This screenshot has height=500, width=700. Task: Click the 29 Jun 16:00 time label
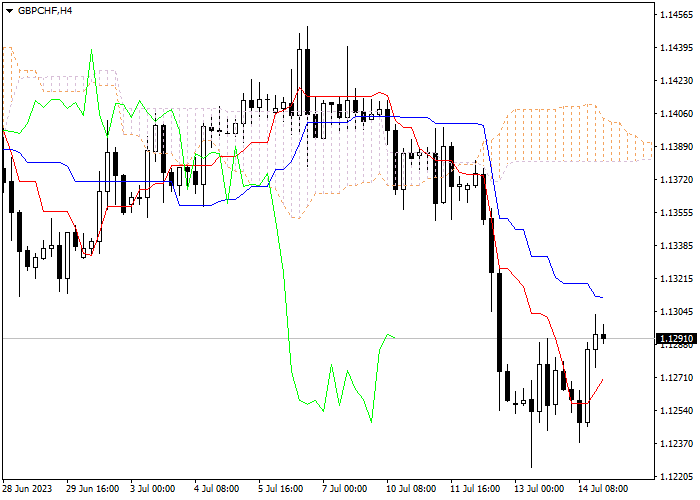(x=92, y=488)
